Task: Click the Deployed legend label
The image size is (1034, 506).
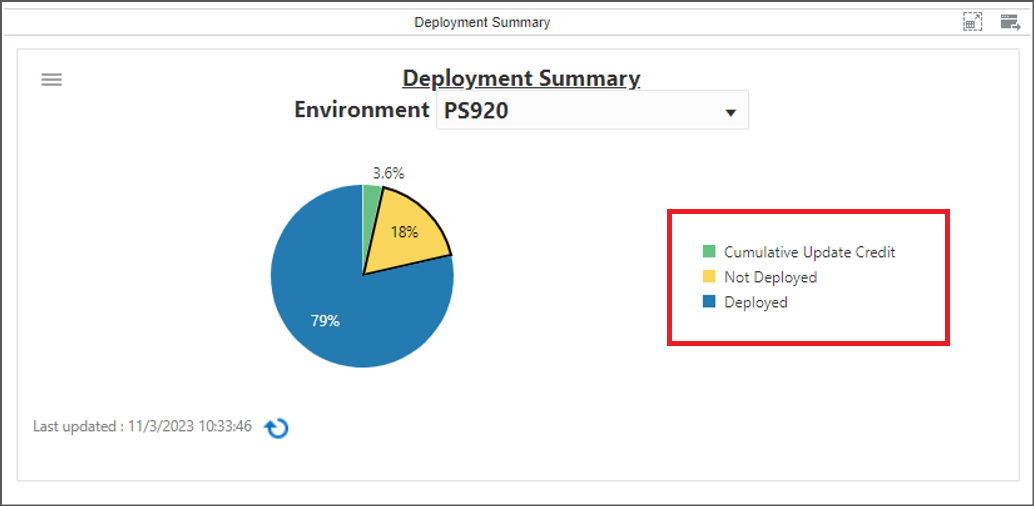Action: [x=756, y=303]
